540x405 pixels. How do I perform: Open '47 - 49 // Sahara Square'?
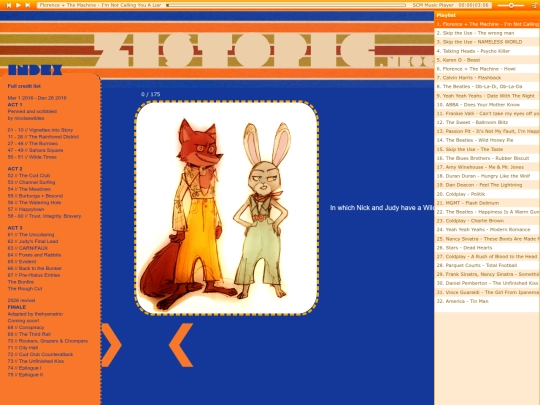[35, 150]
